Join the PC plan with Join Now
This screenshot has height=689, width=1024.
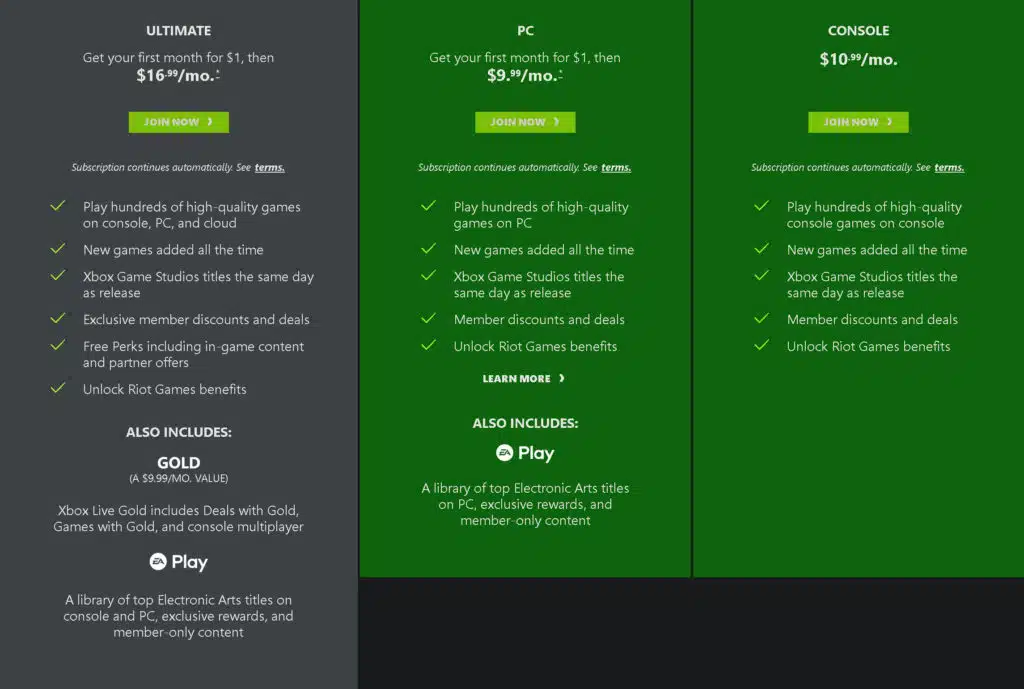click(525, 122)
